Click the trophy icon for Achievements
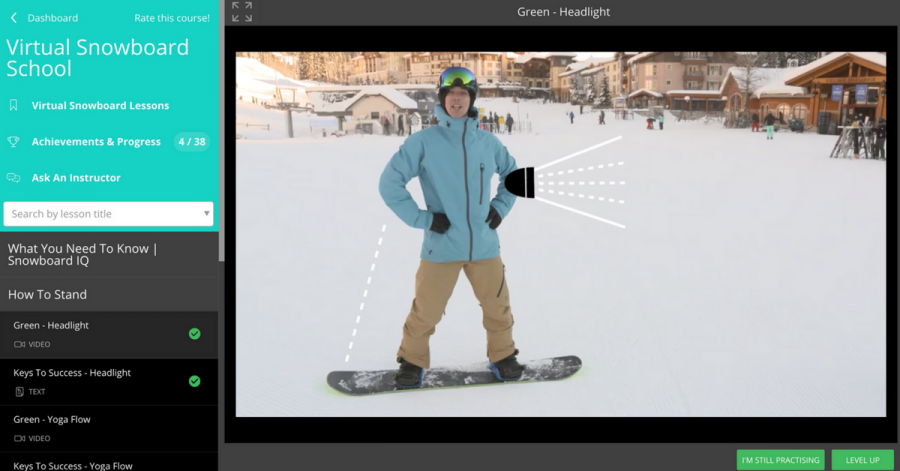 pyautogui.click(x=13, y=142)
